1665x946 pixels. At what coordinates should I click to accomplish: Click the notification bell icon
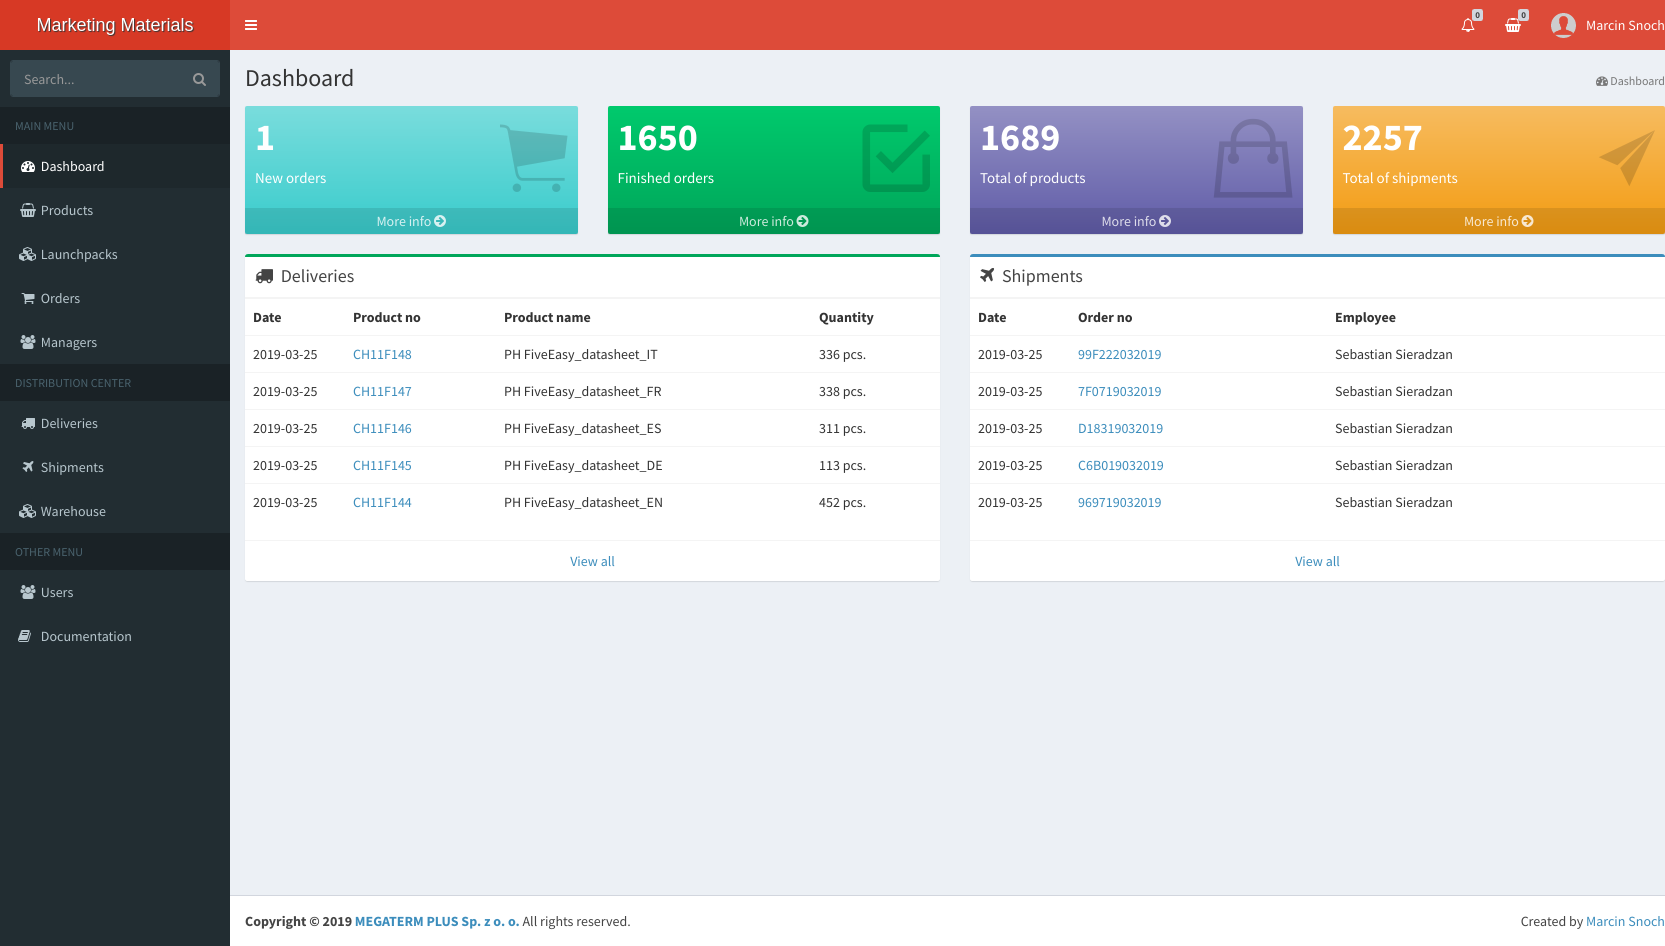[x=1468, y=24]
